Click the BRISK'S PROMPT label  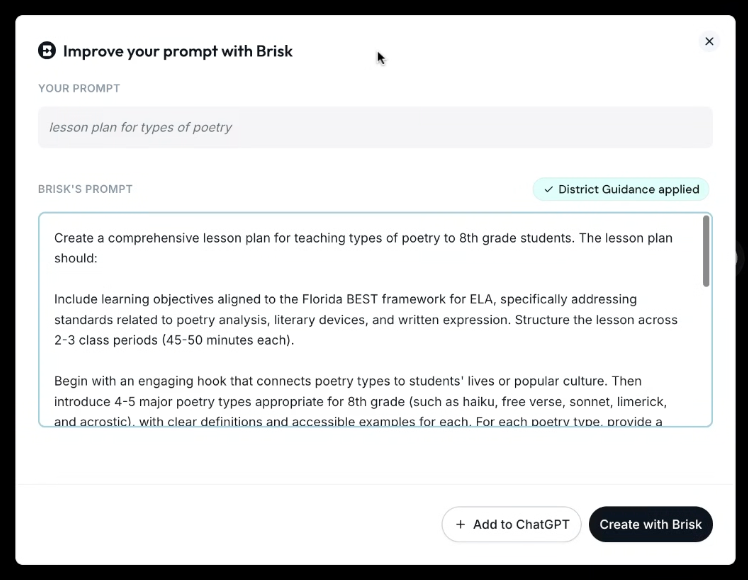(85, 189)
